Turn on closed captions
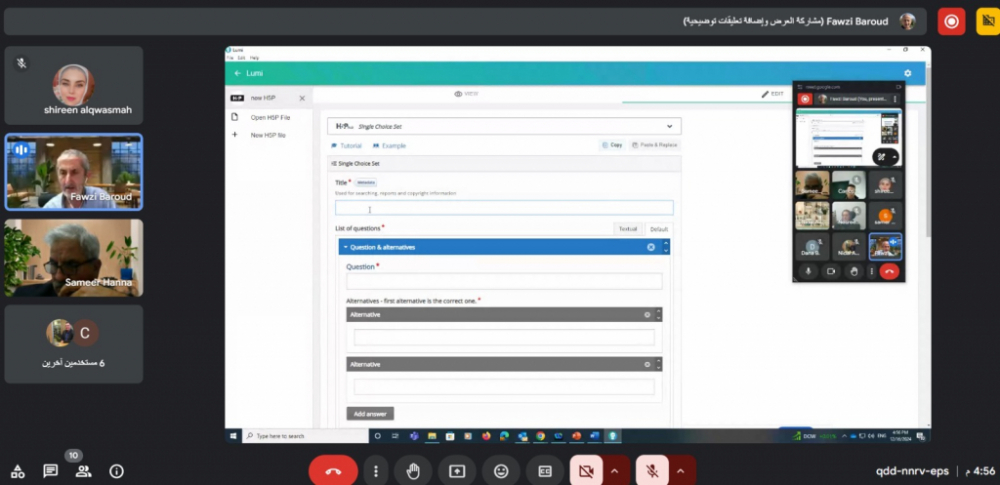Screen dimensions: 1000x485 point(545,471)
